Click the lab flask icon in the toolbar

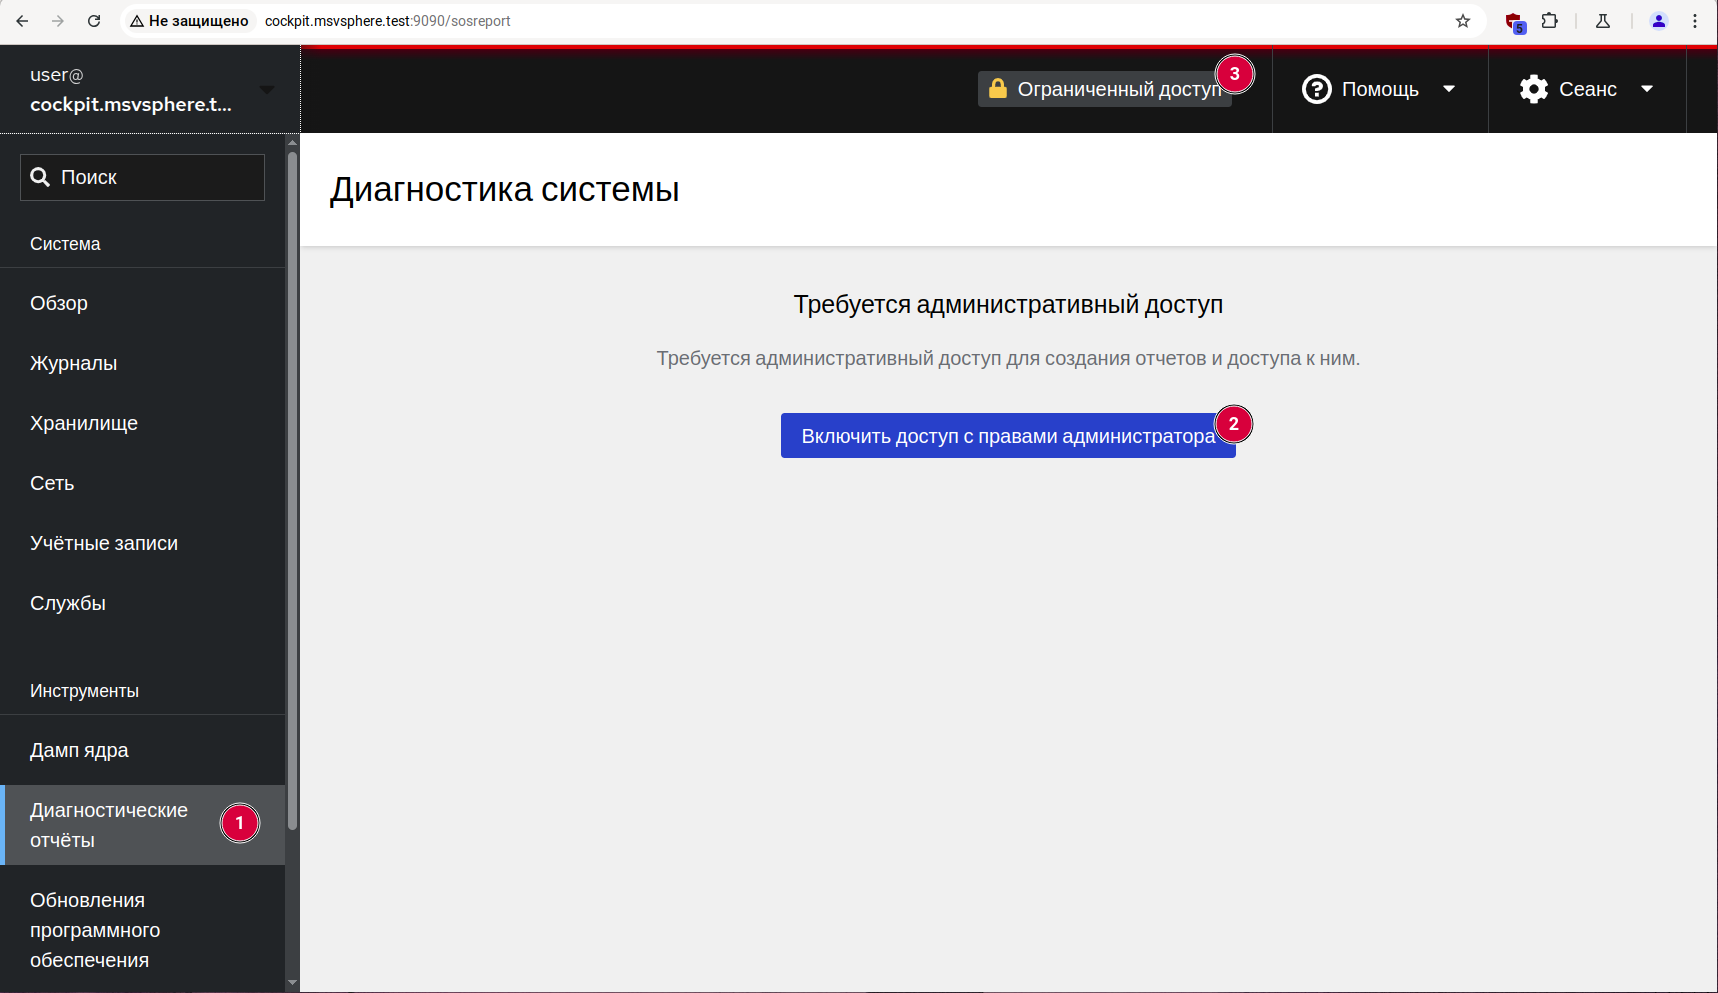1603,21
